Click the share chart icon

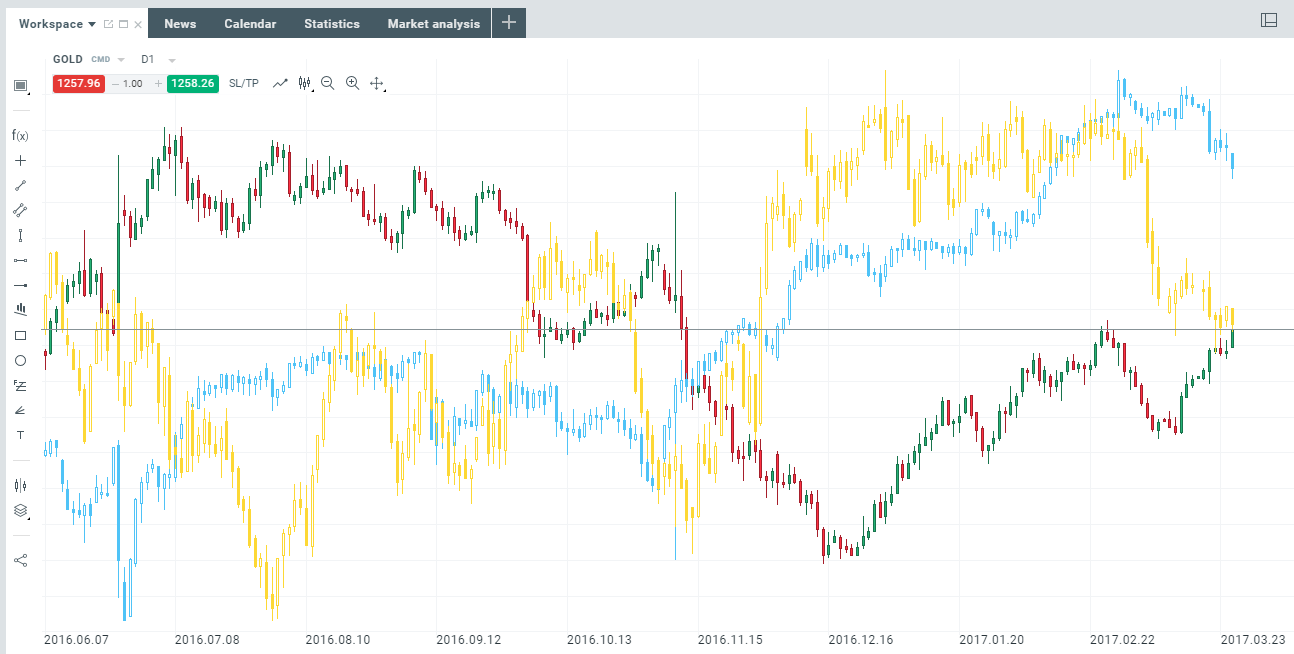[x=20, y=560]
